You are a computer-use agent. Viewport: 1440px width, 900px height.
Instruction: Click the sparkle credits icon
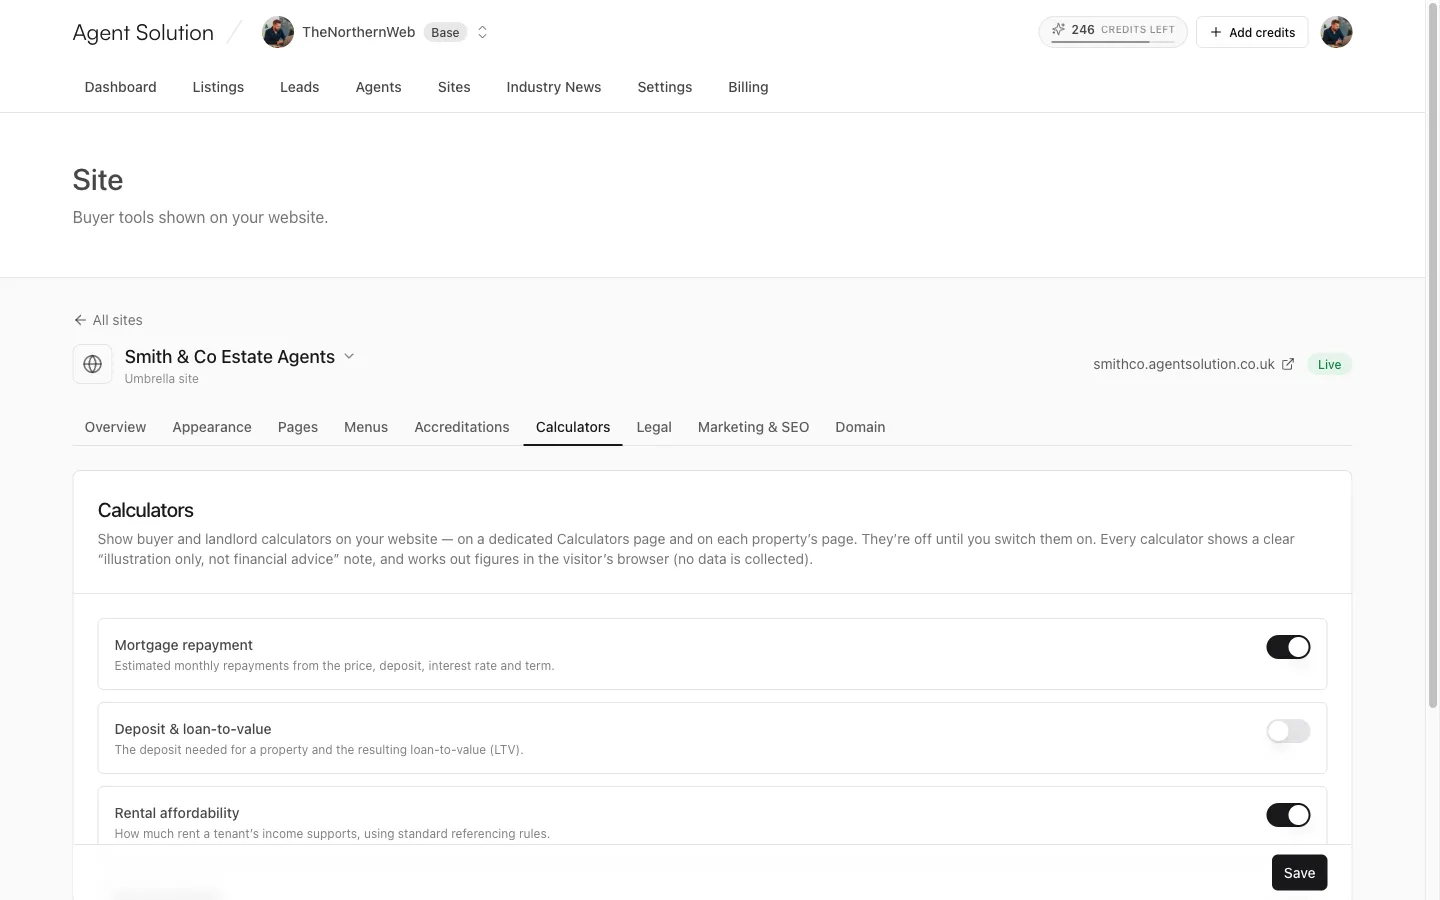point(1058,30)
